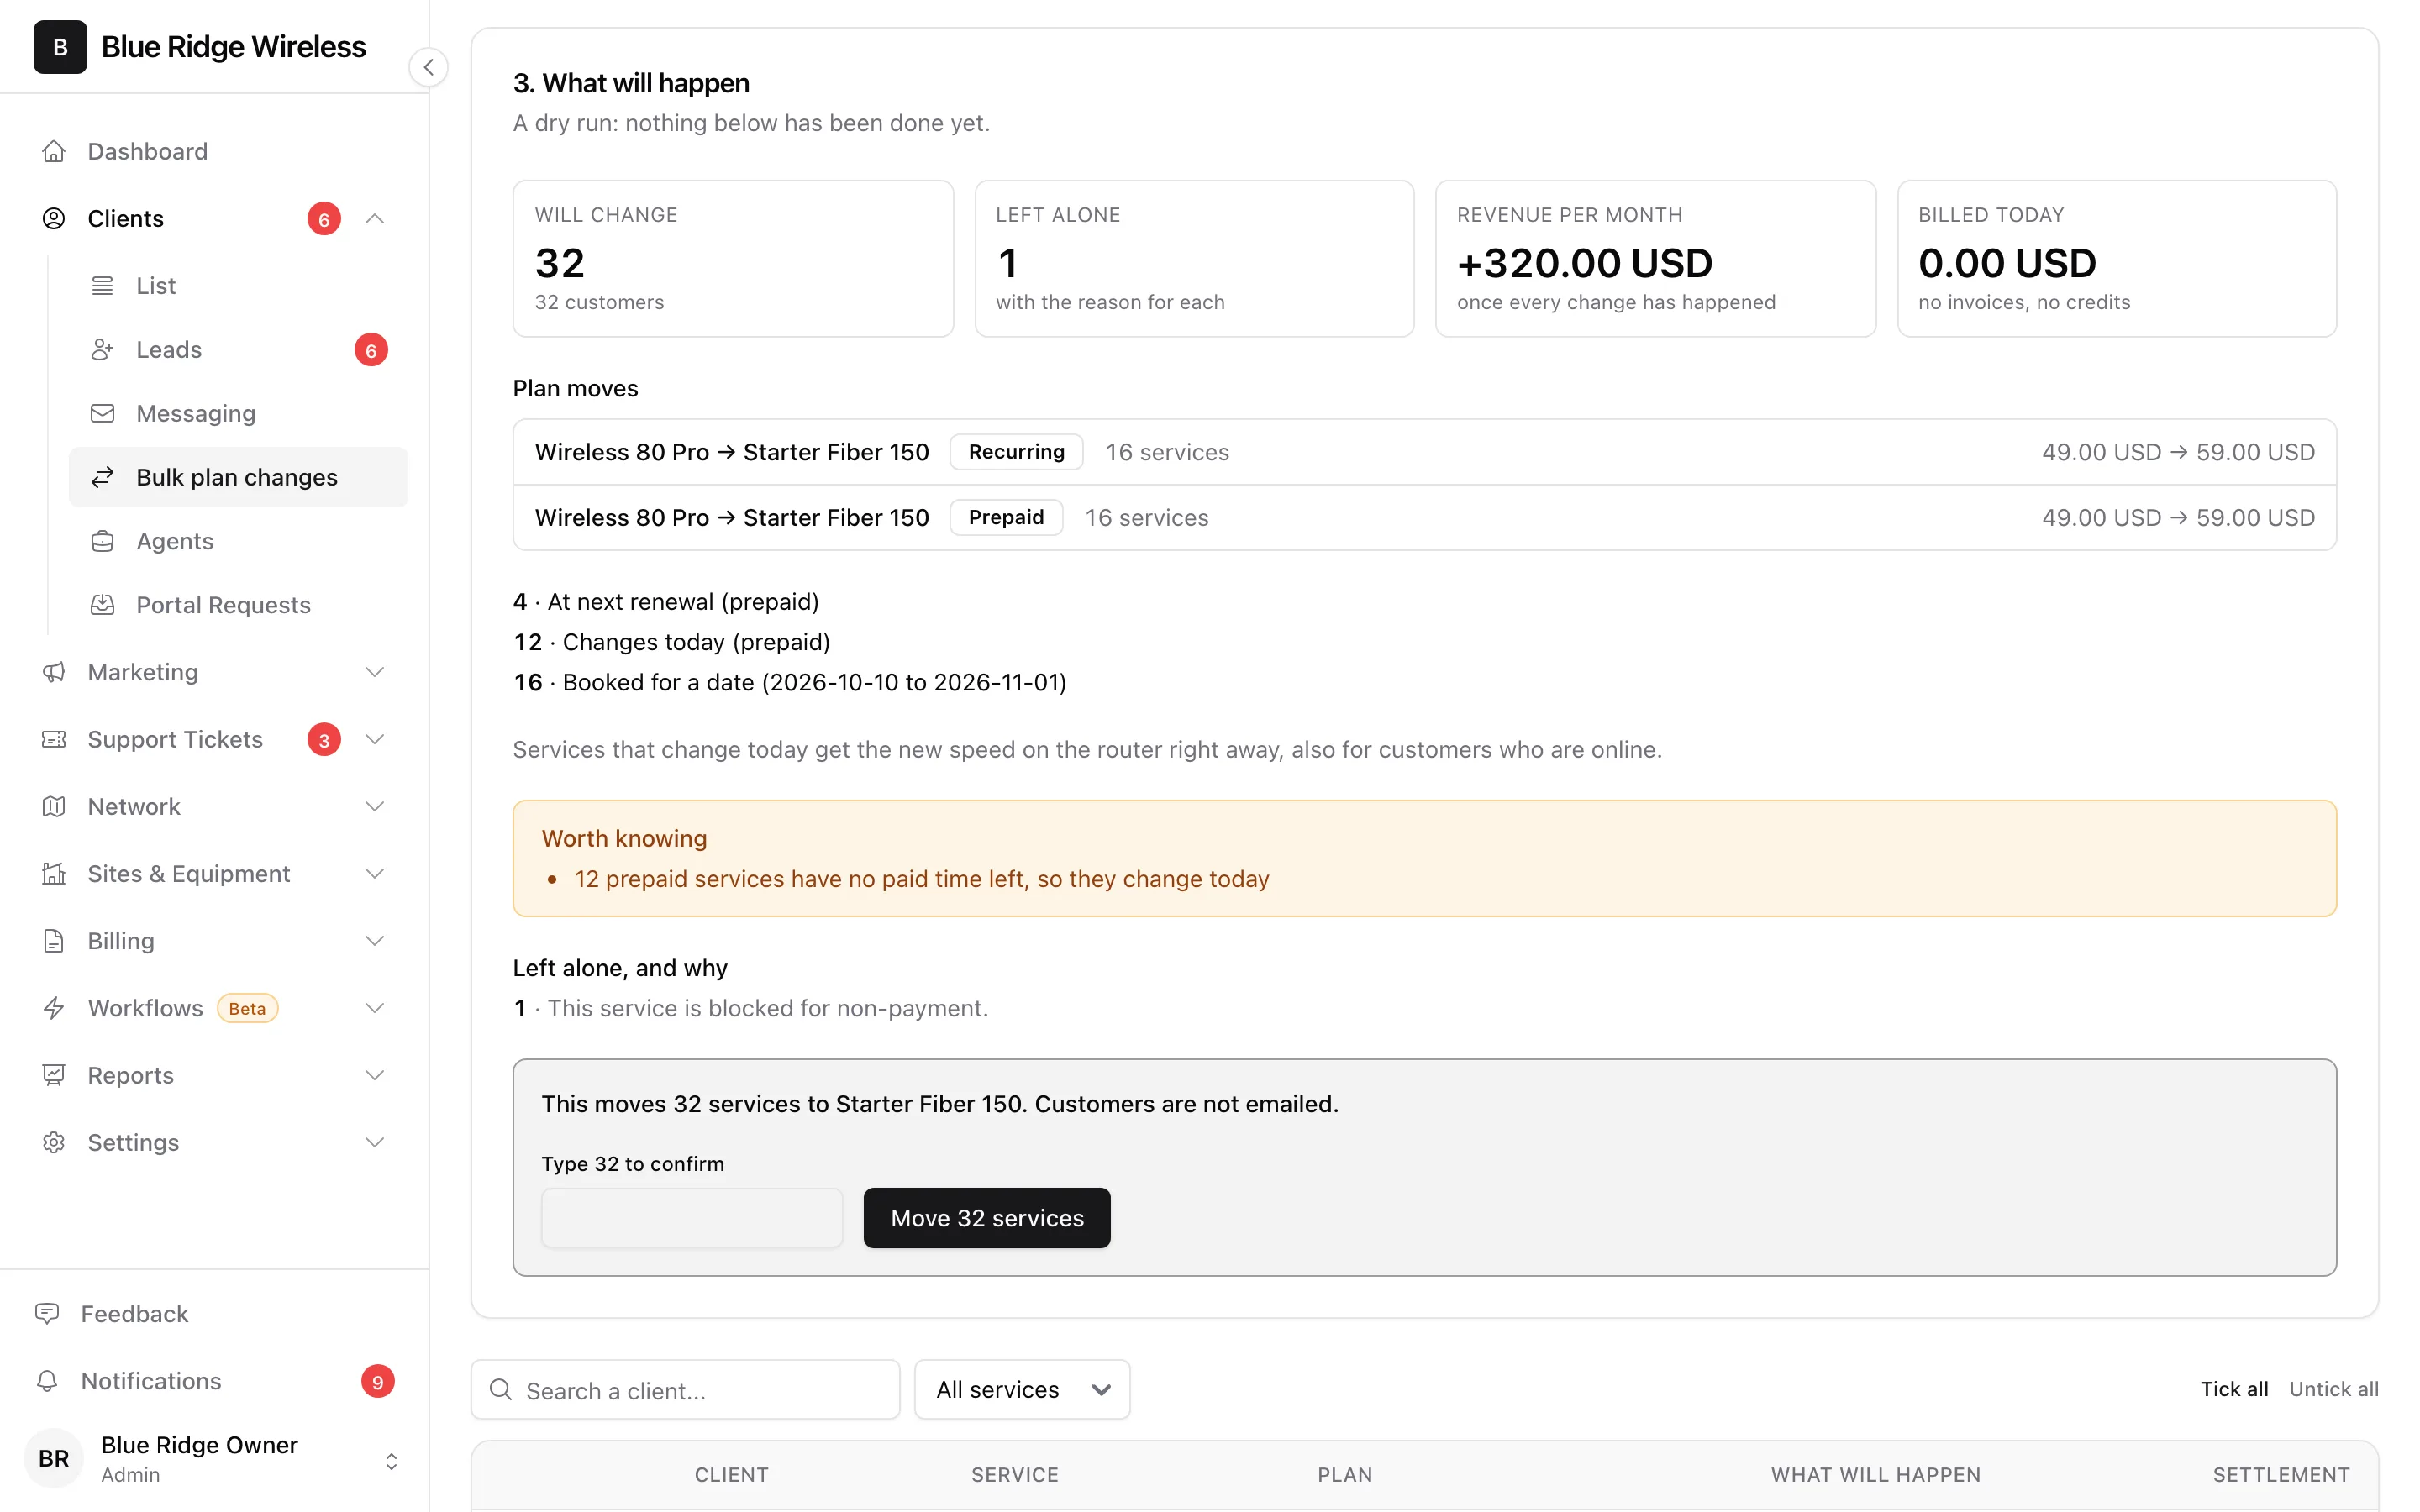The height and width of the screenshot is (1512, 2420).
Task: Collapse the sidebar with the arrow button
Action: point(428,67)
